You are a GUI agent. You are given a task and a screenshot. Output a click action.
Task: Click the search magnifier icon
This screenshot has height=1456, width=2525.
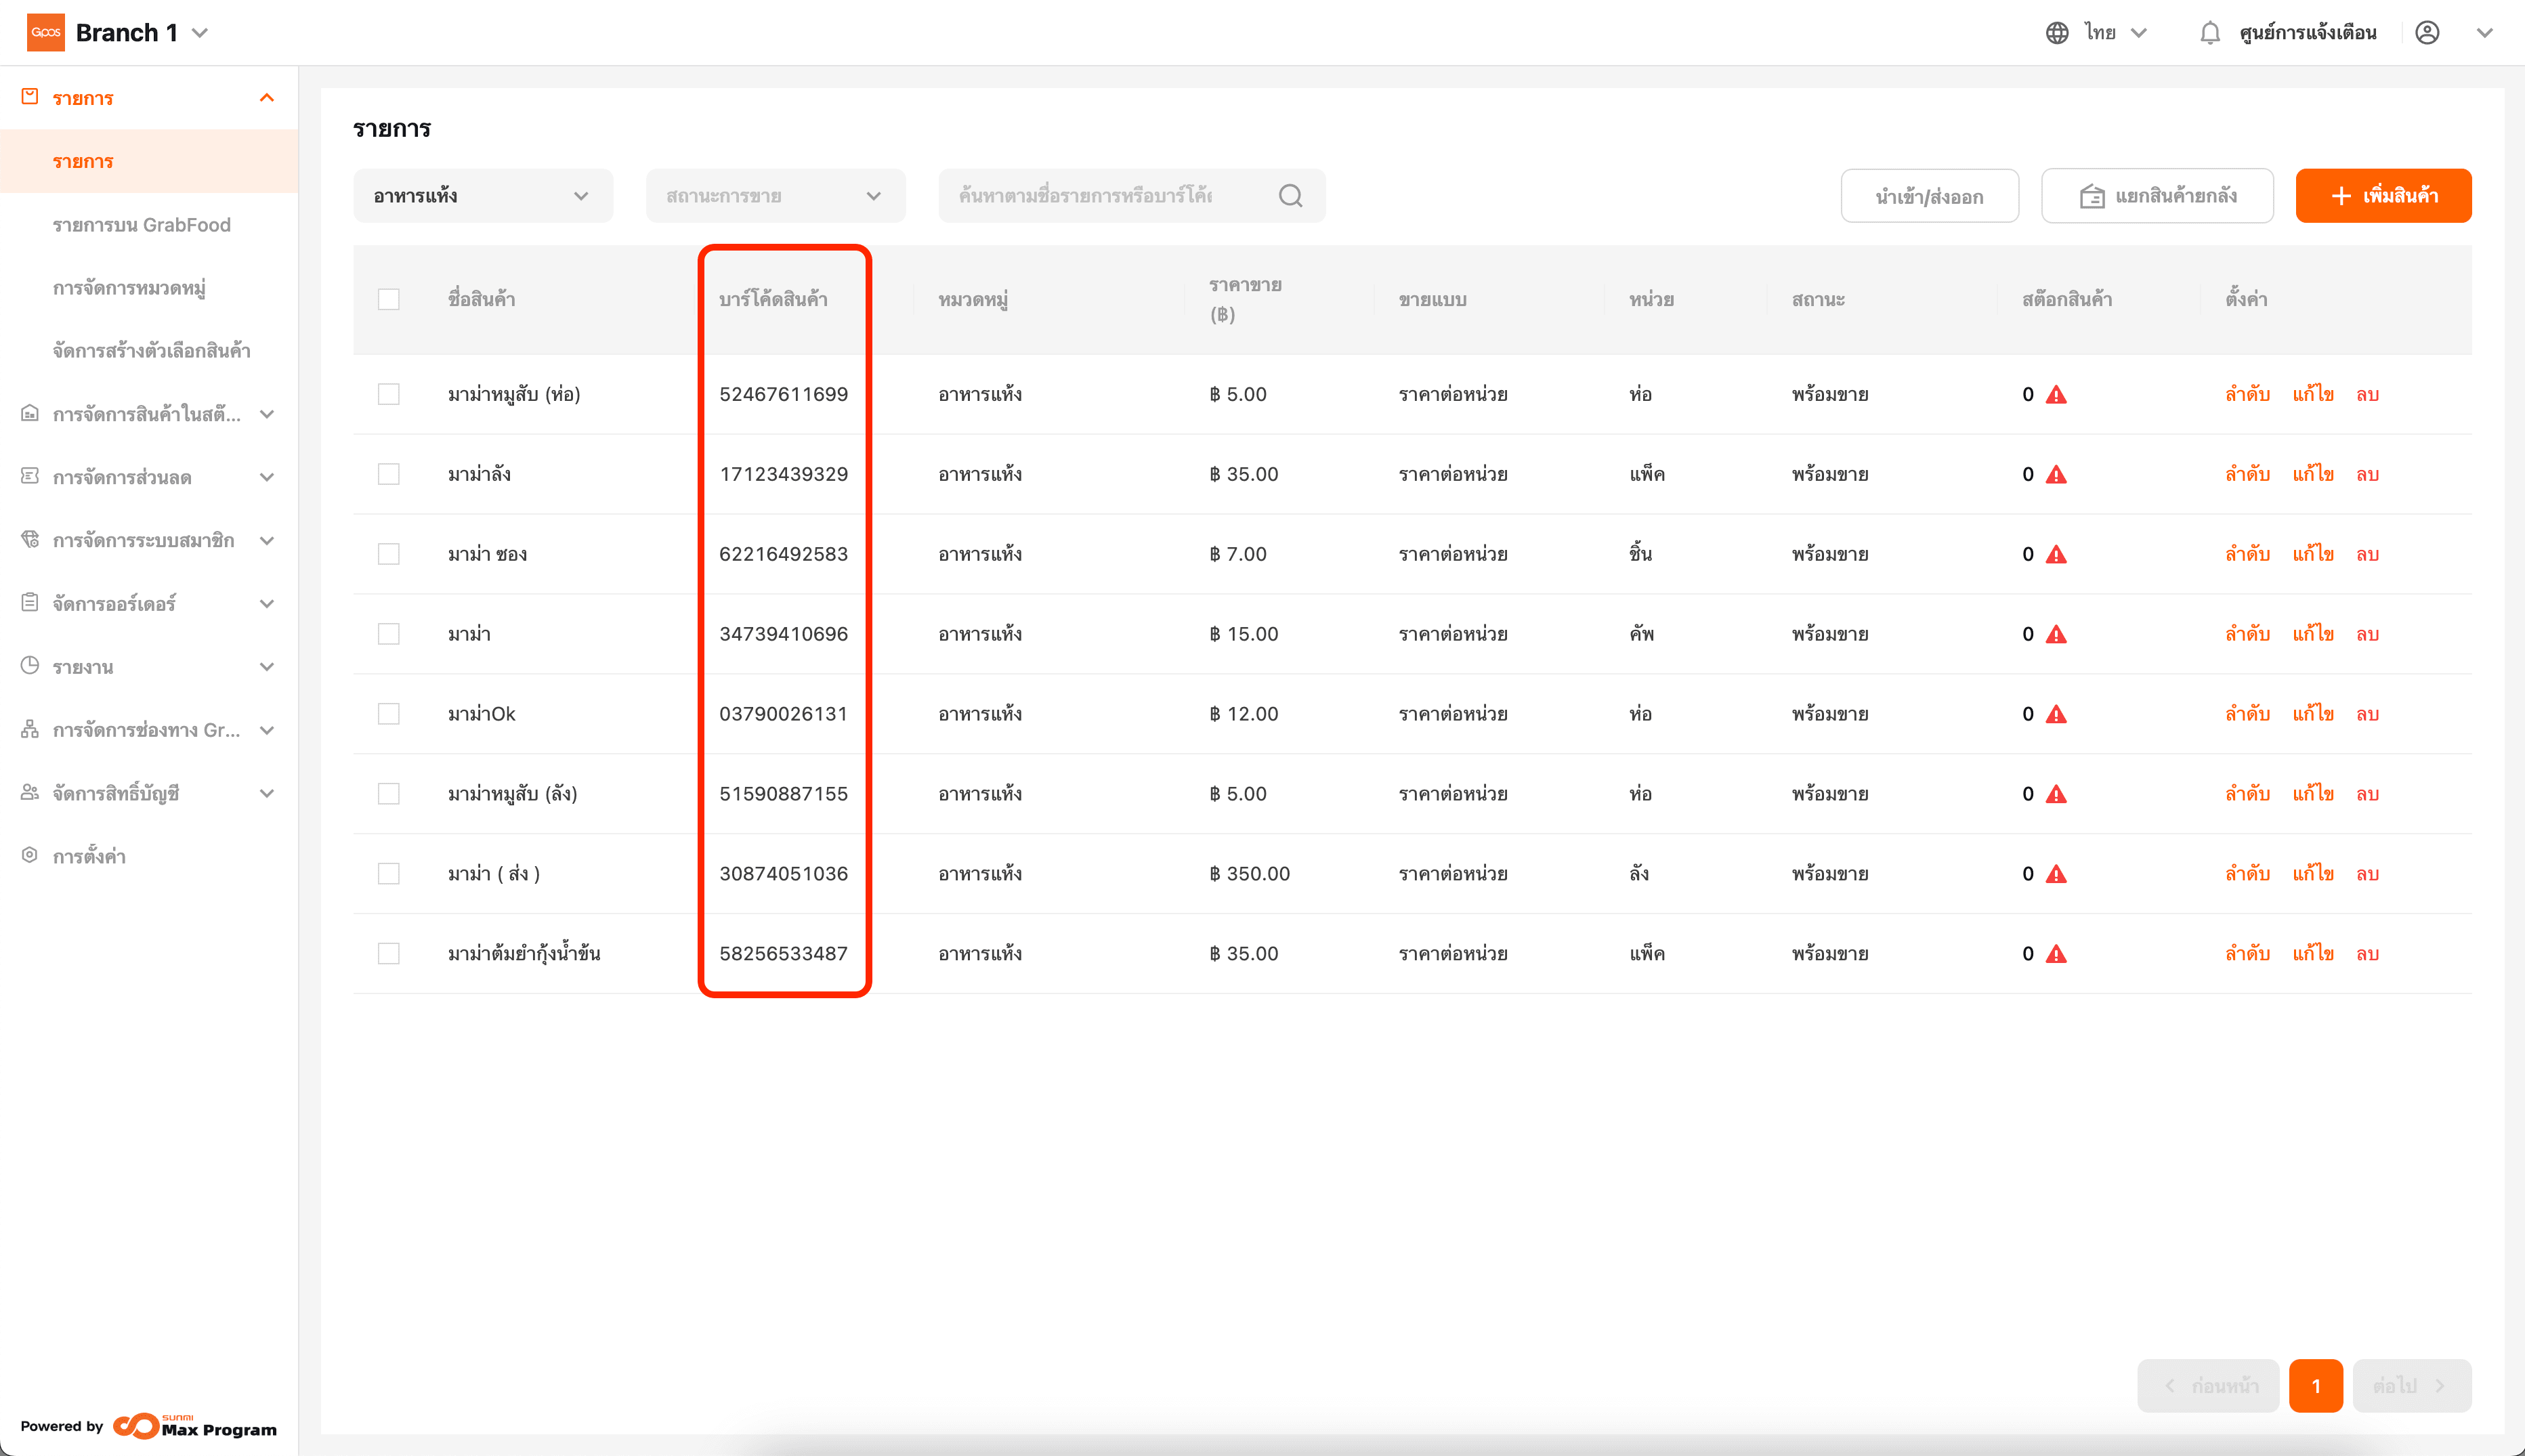[x=1290, y=196]
